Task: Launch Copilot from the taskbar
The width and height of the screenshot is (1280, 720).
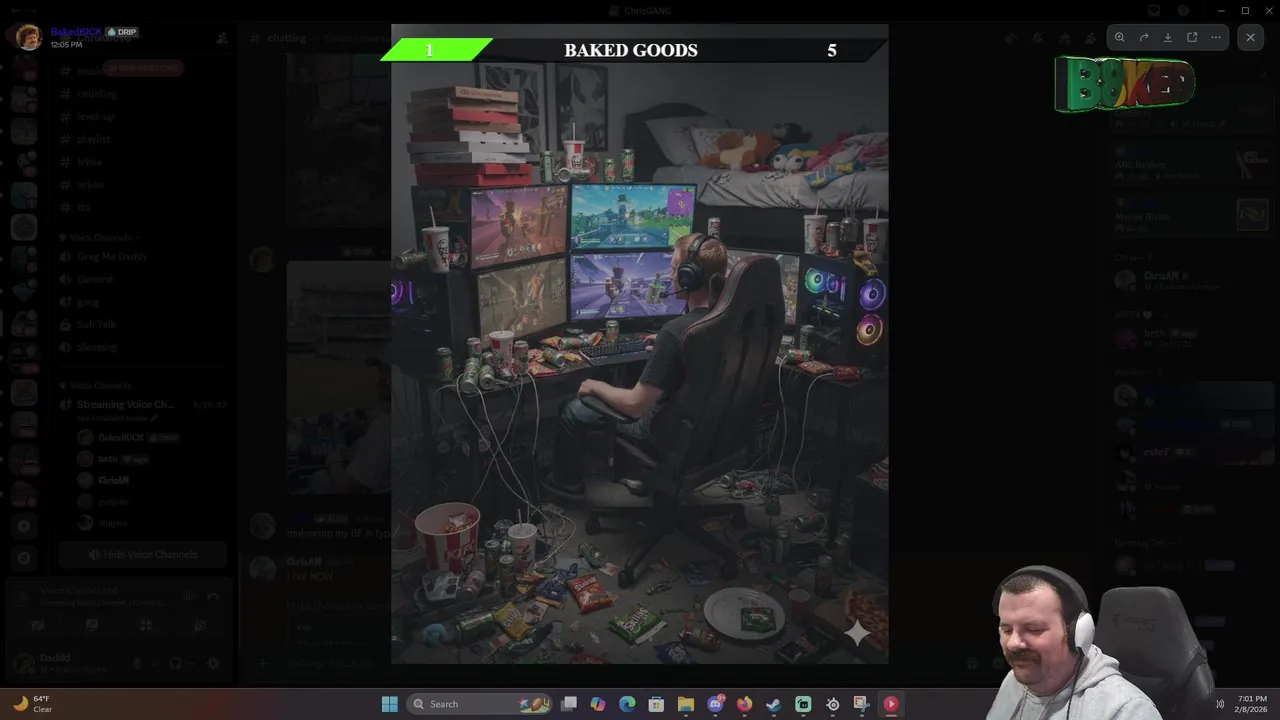Action: coord(598,704)
